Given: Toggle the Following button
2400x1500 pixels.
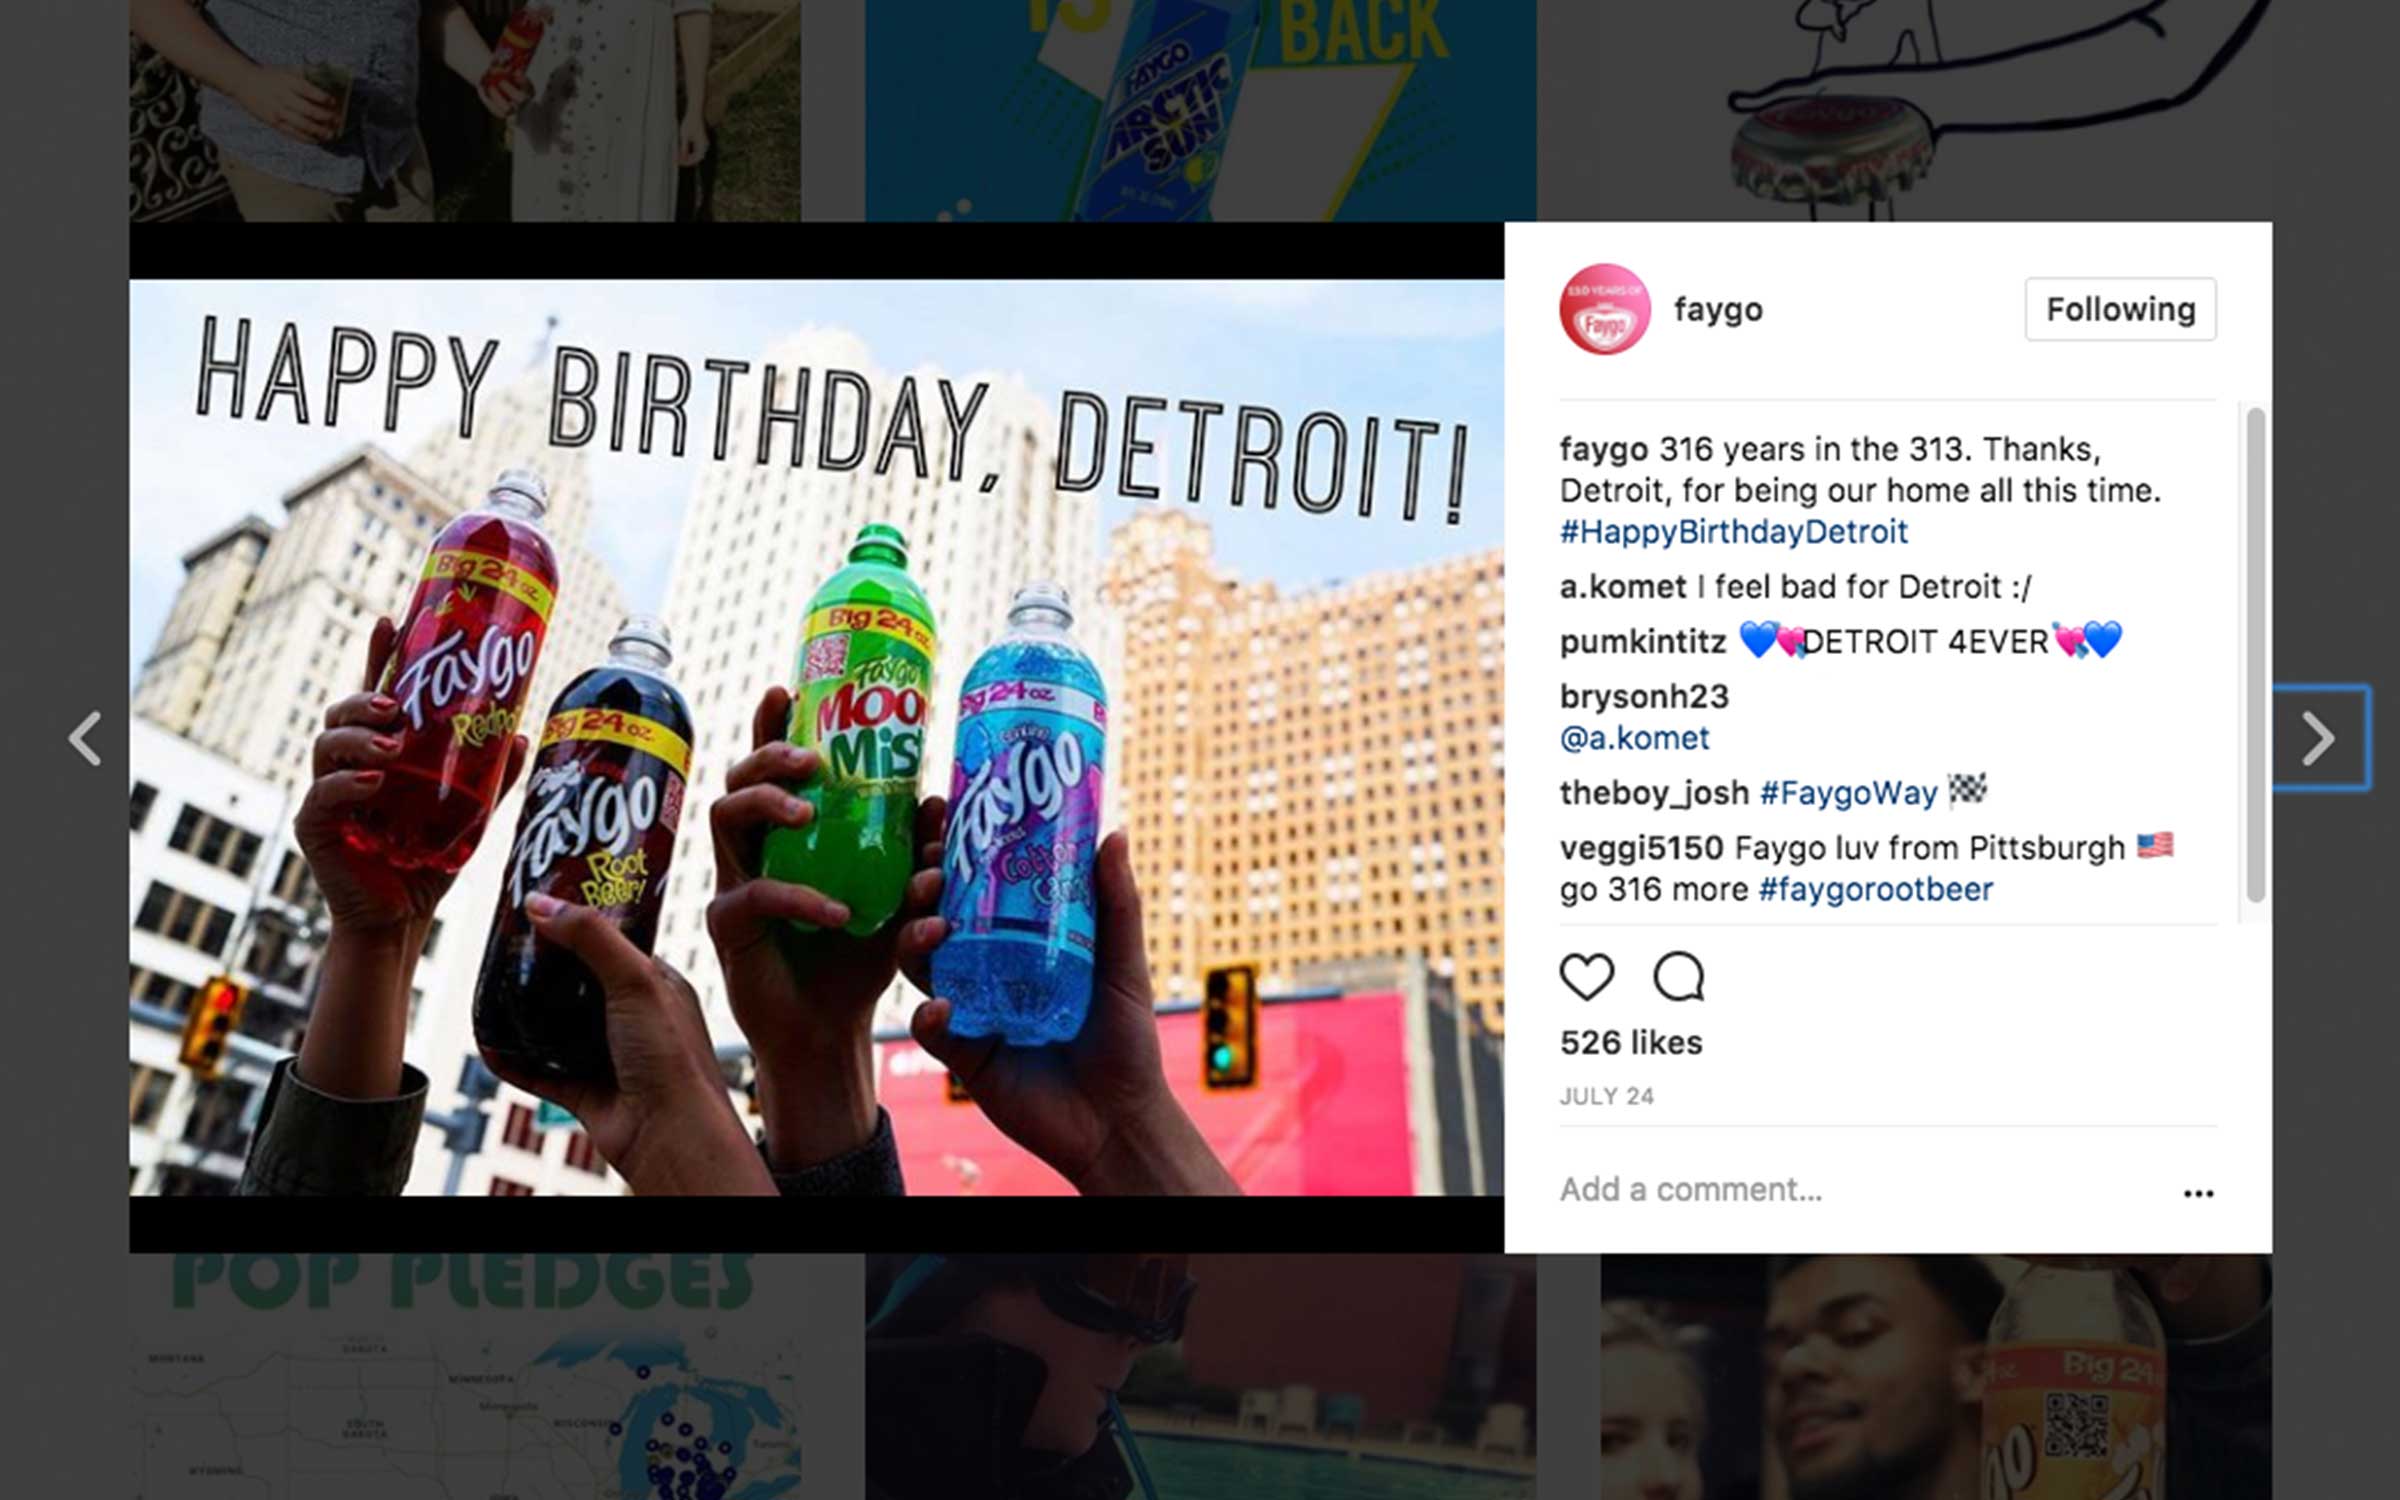Looking at the screenshot, I should [2120, 309].
